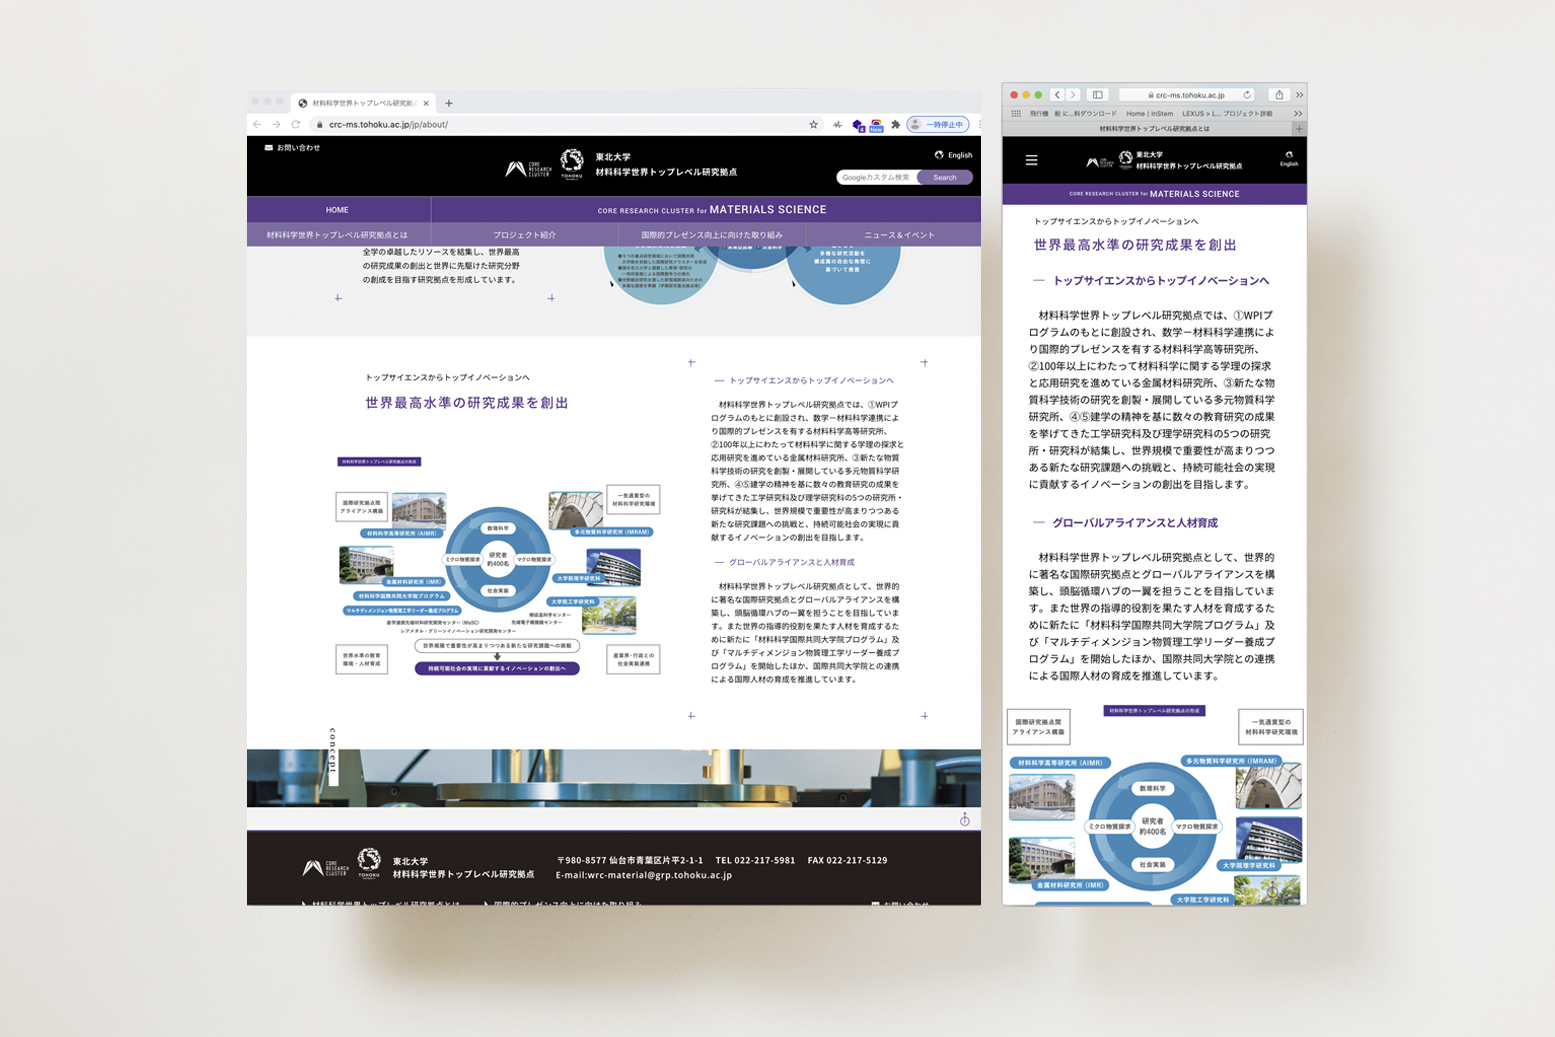This screenshot has width=1555, height=1037.
Task: Open the Safari share button
Action: coord(1279,95)
